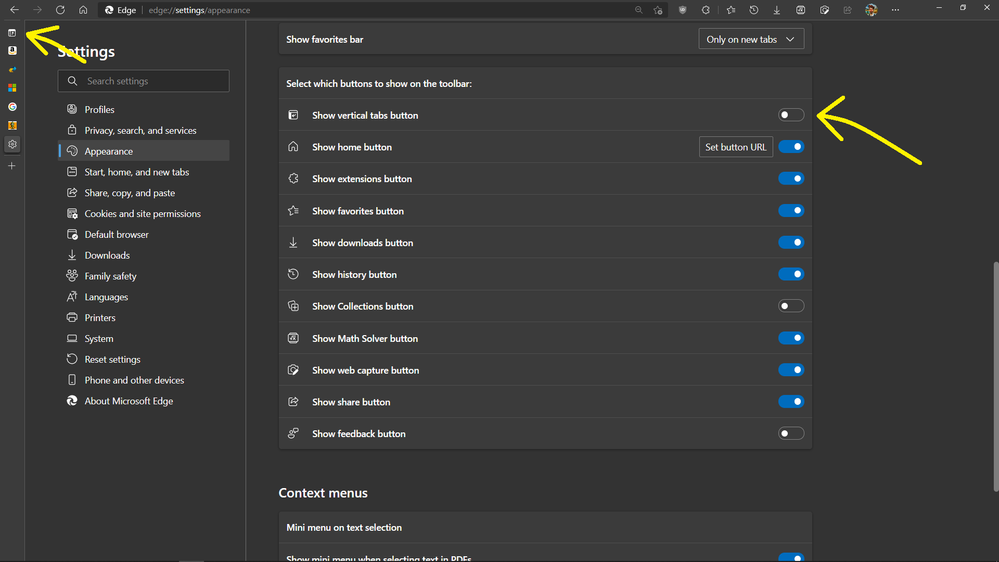Switch to the Amazon vertical tab

[12, 51]
